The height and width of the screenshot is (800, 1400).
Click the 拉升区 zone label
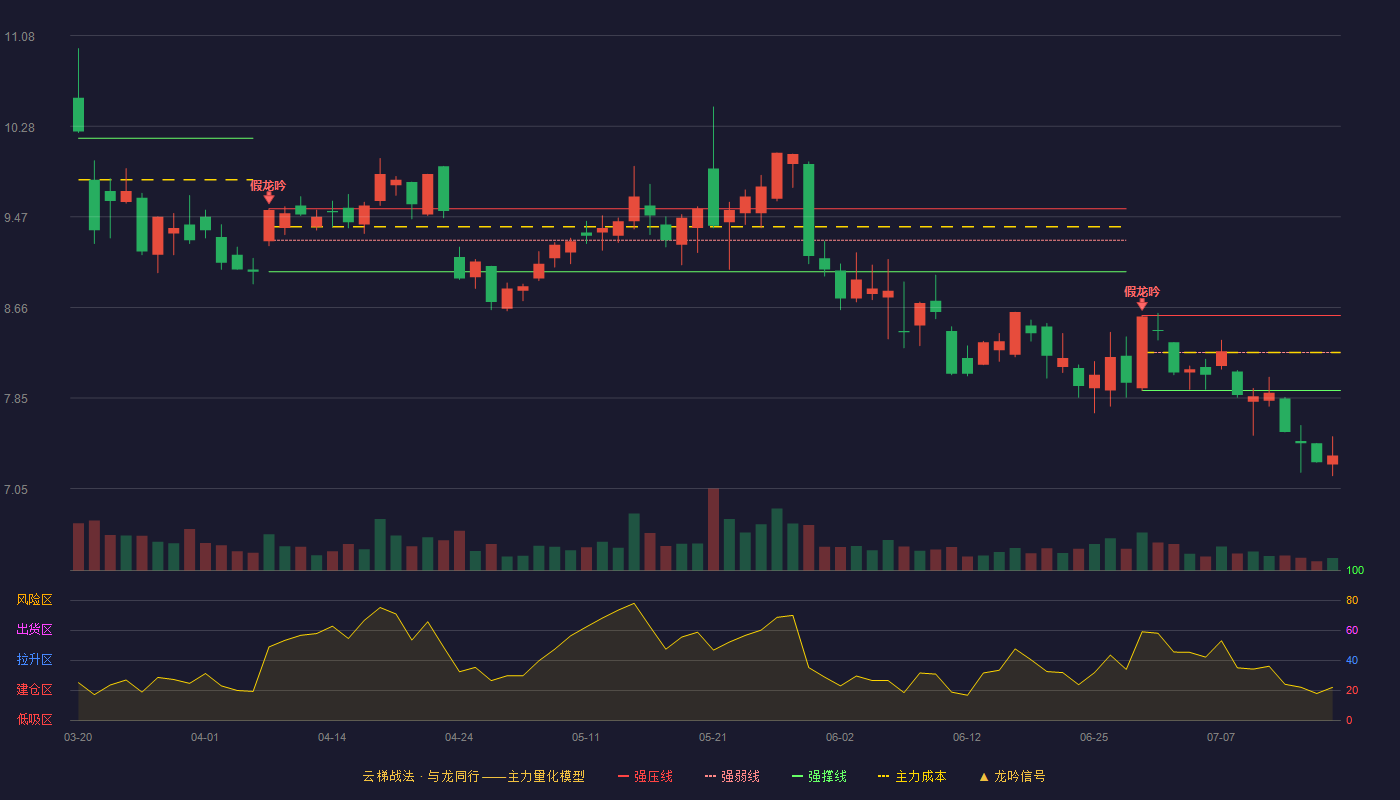point(34,660)
